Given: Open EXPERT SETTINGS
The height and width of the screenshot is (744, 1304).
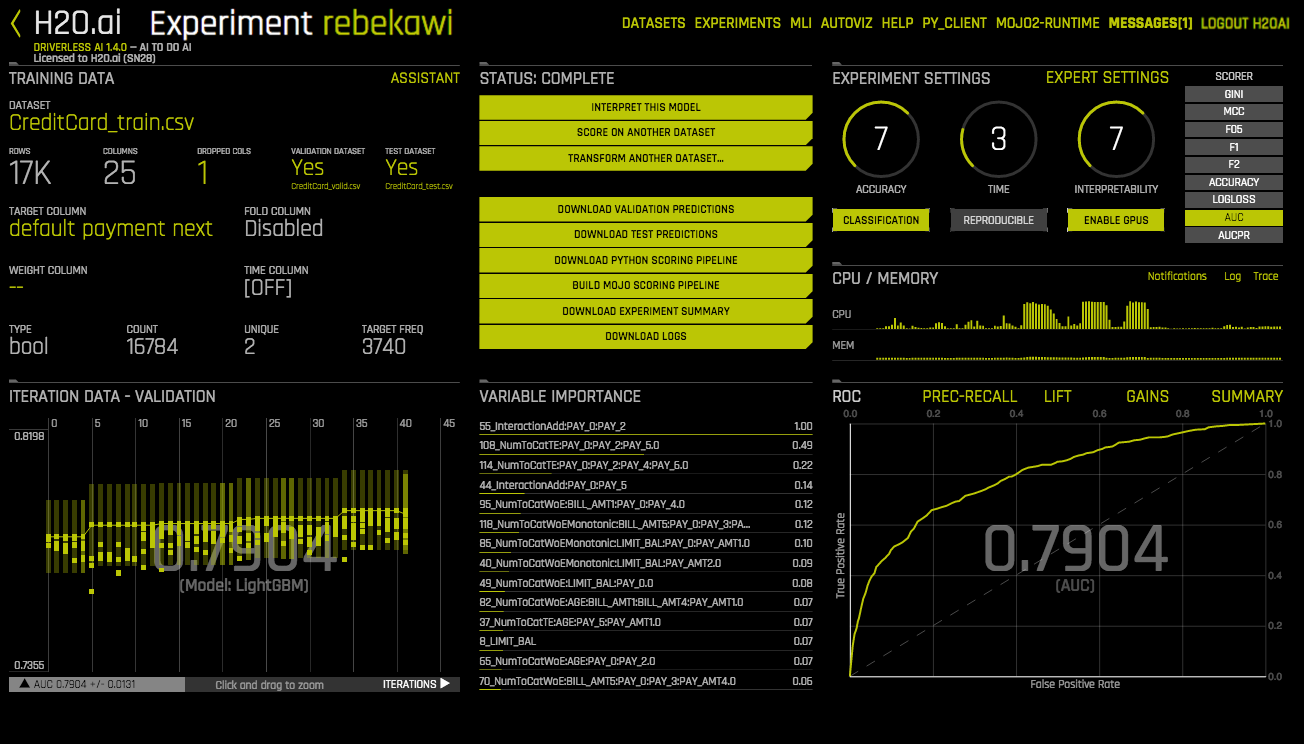Looking at the screenshot, I should [1107, 78].
